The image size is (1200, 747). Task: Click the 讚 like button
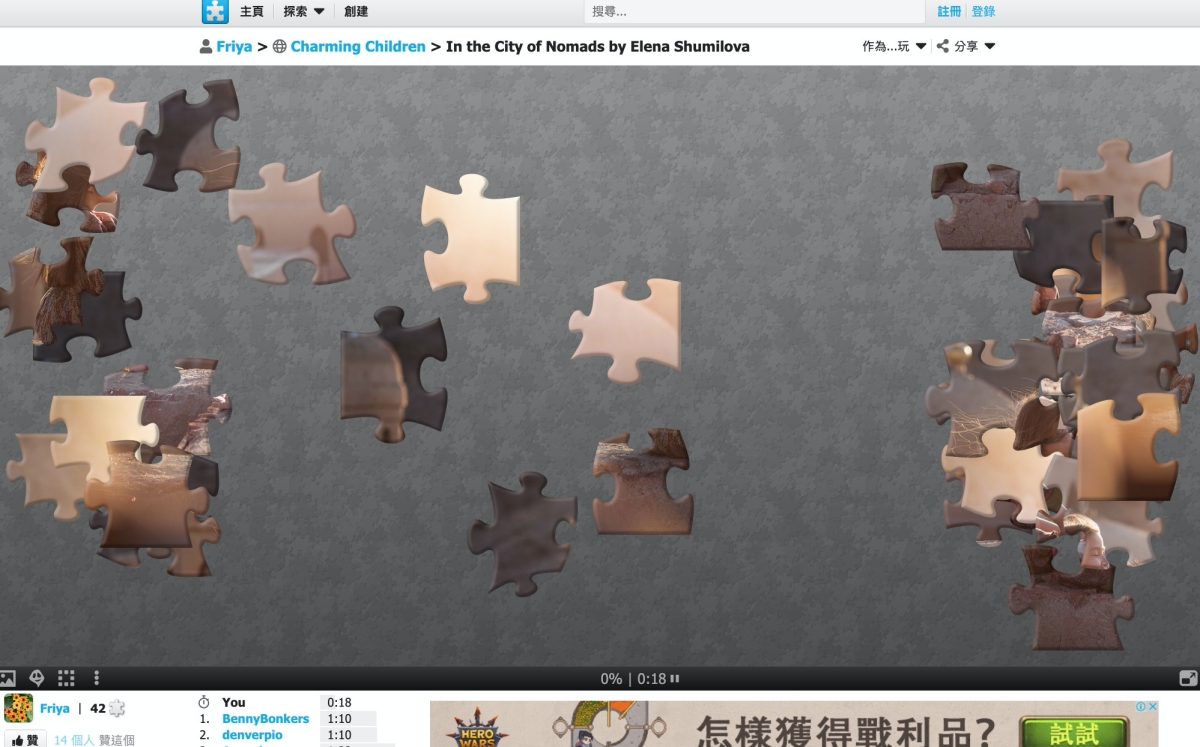[24, 740]
